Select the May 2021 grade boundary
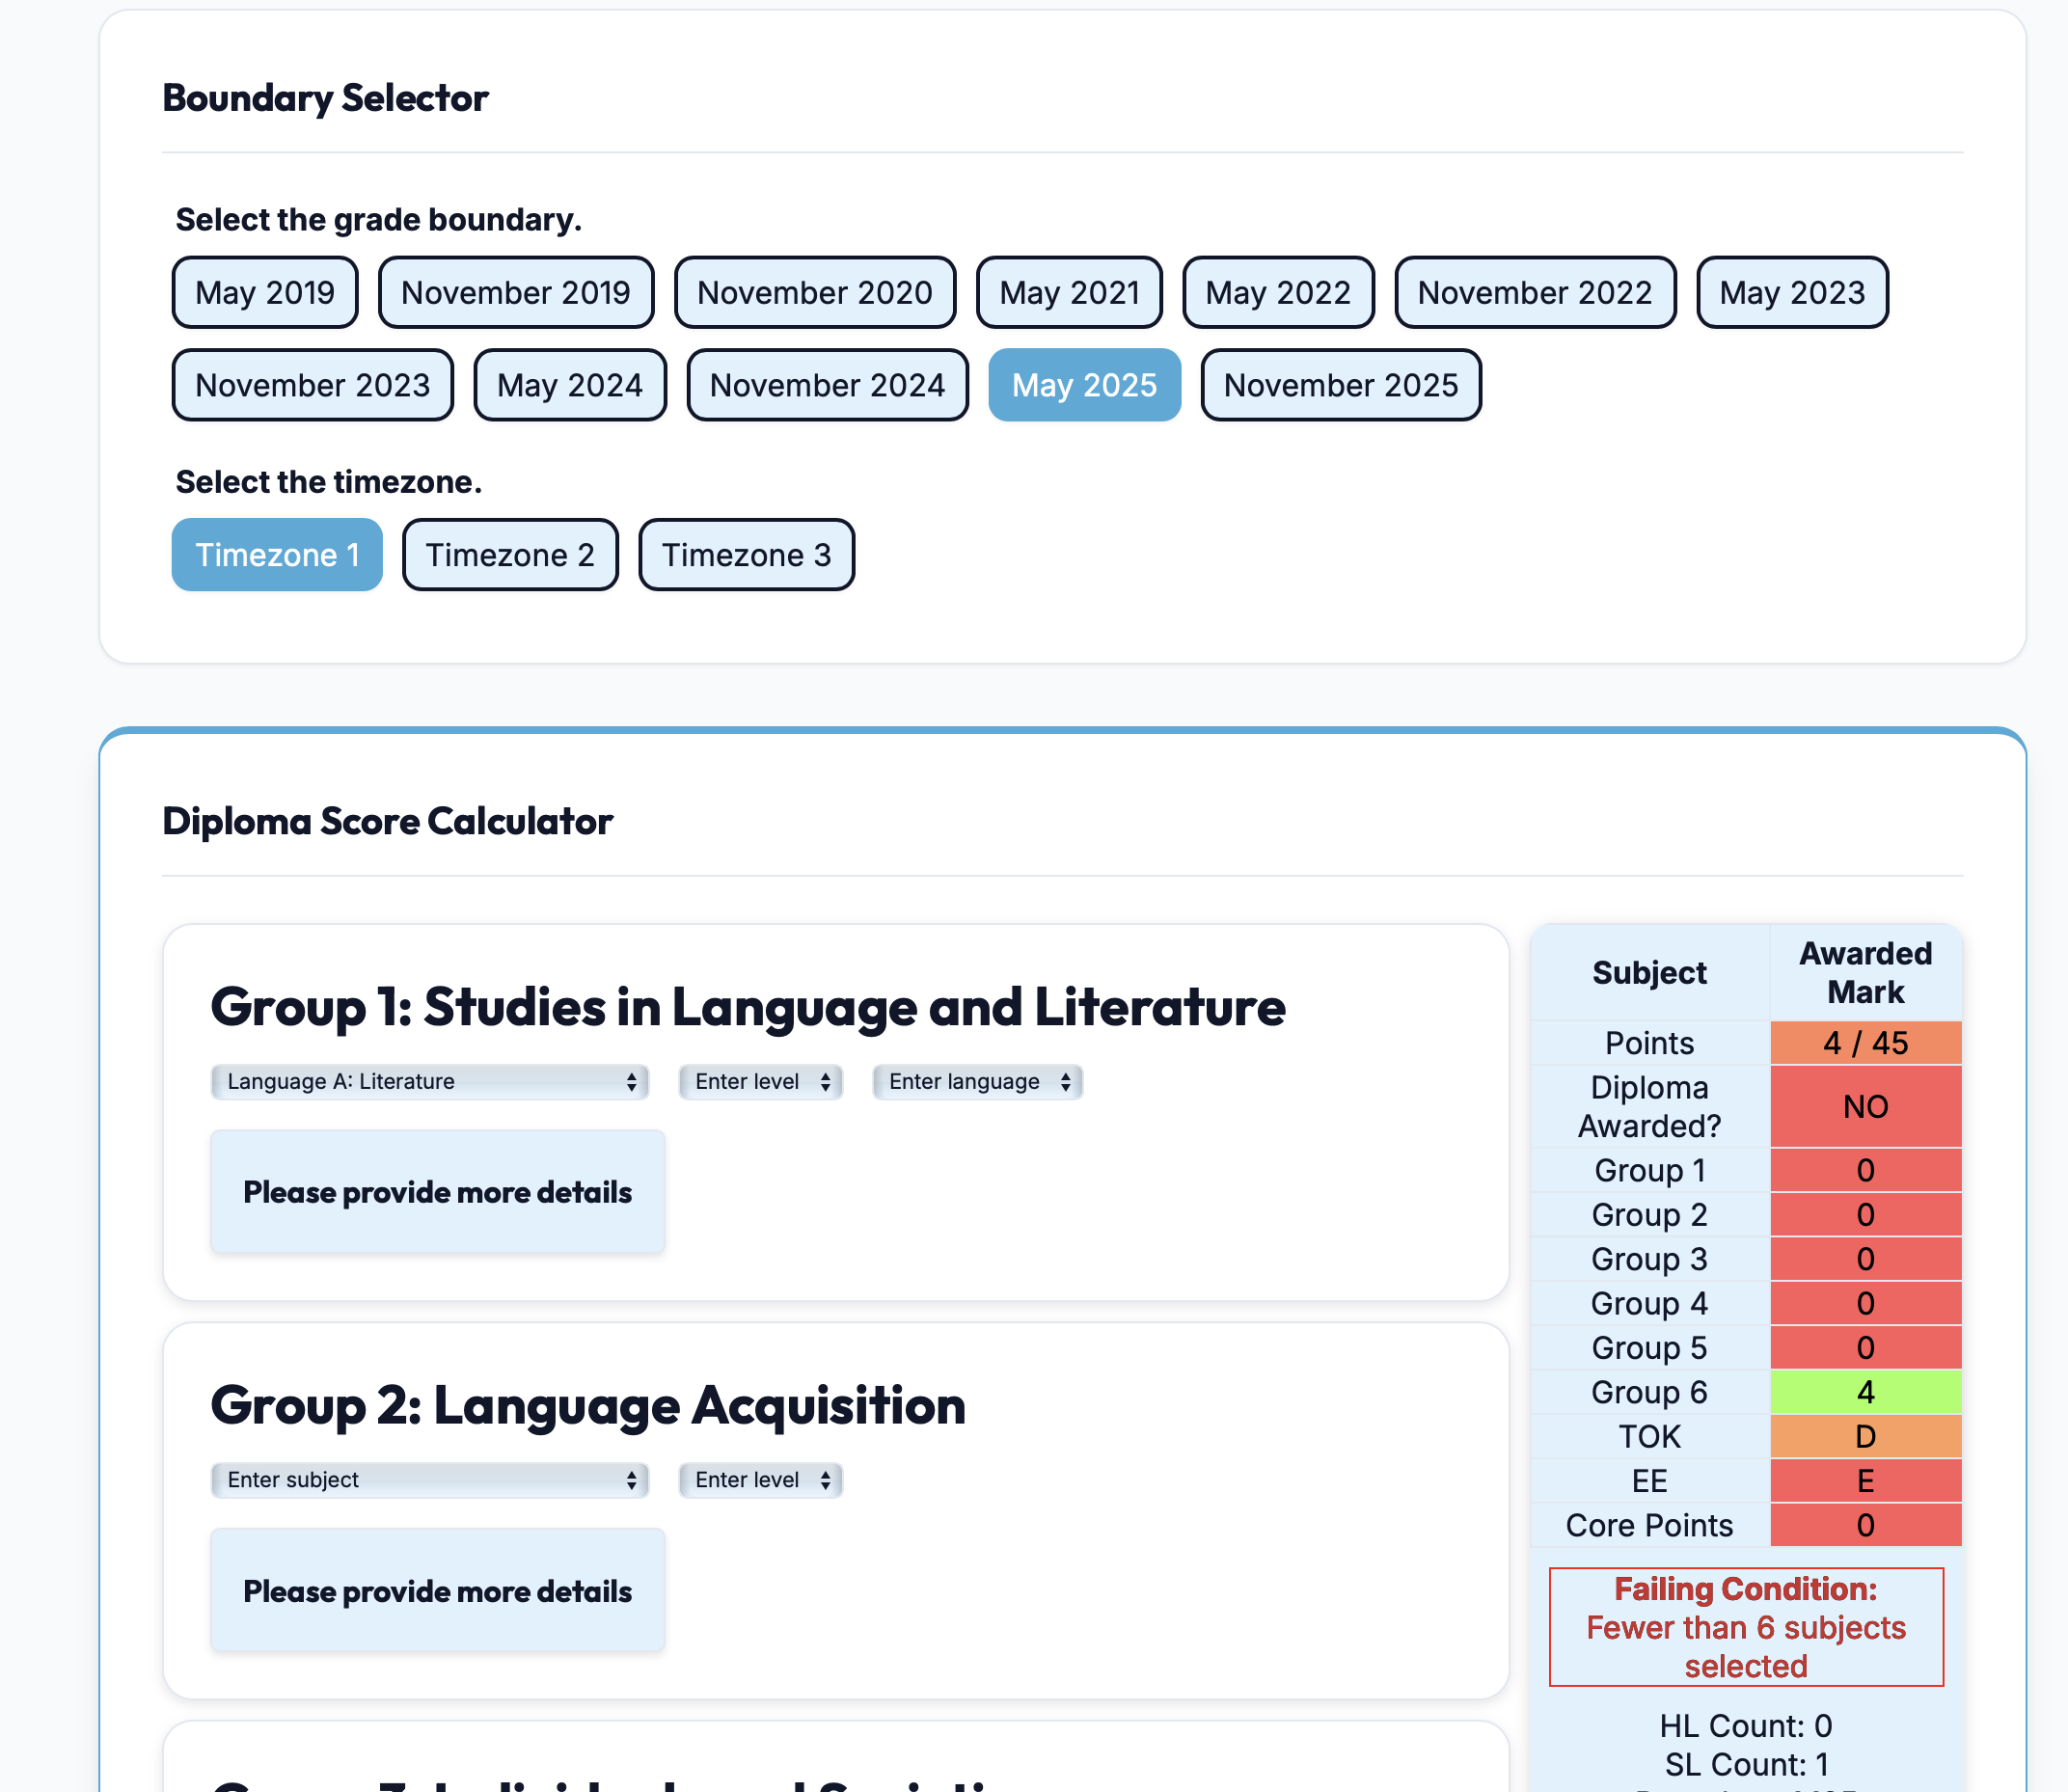 click(x=1068, y=292)
